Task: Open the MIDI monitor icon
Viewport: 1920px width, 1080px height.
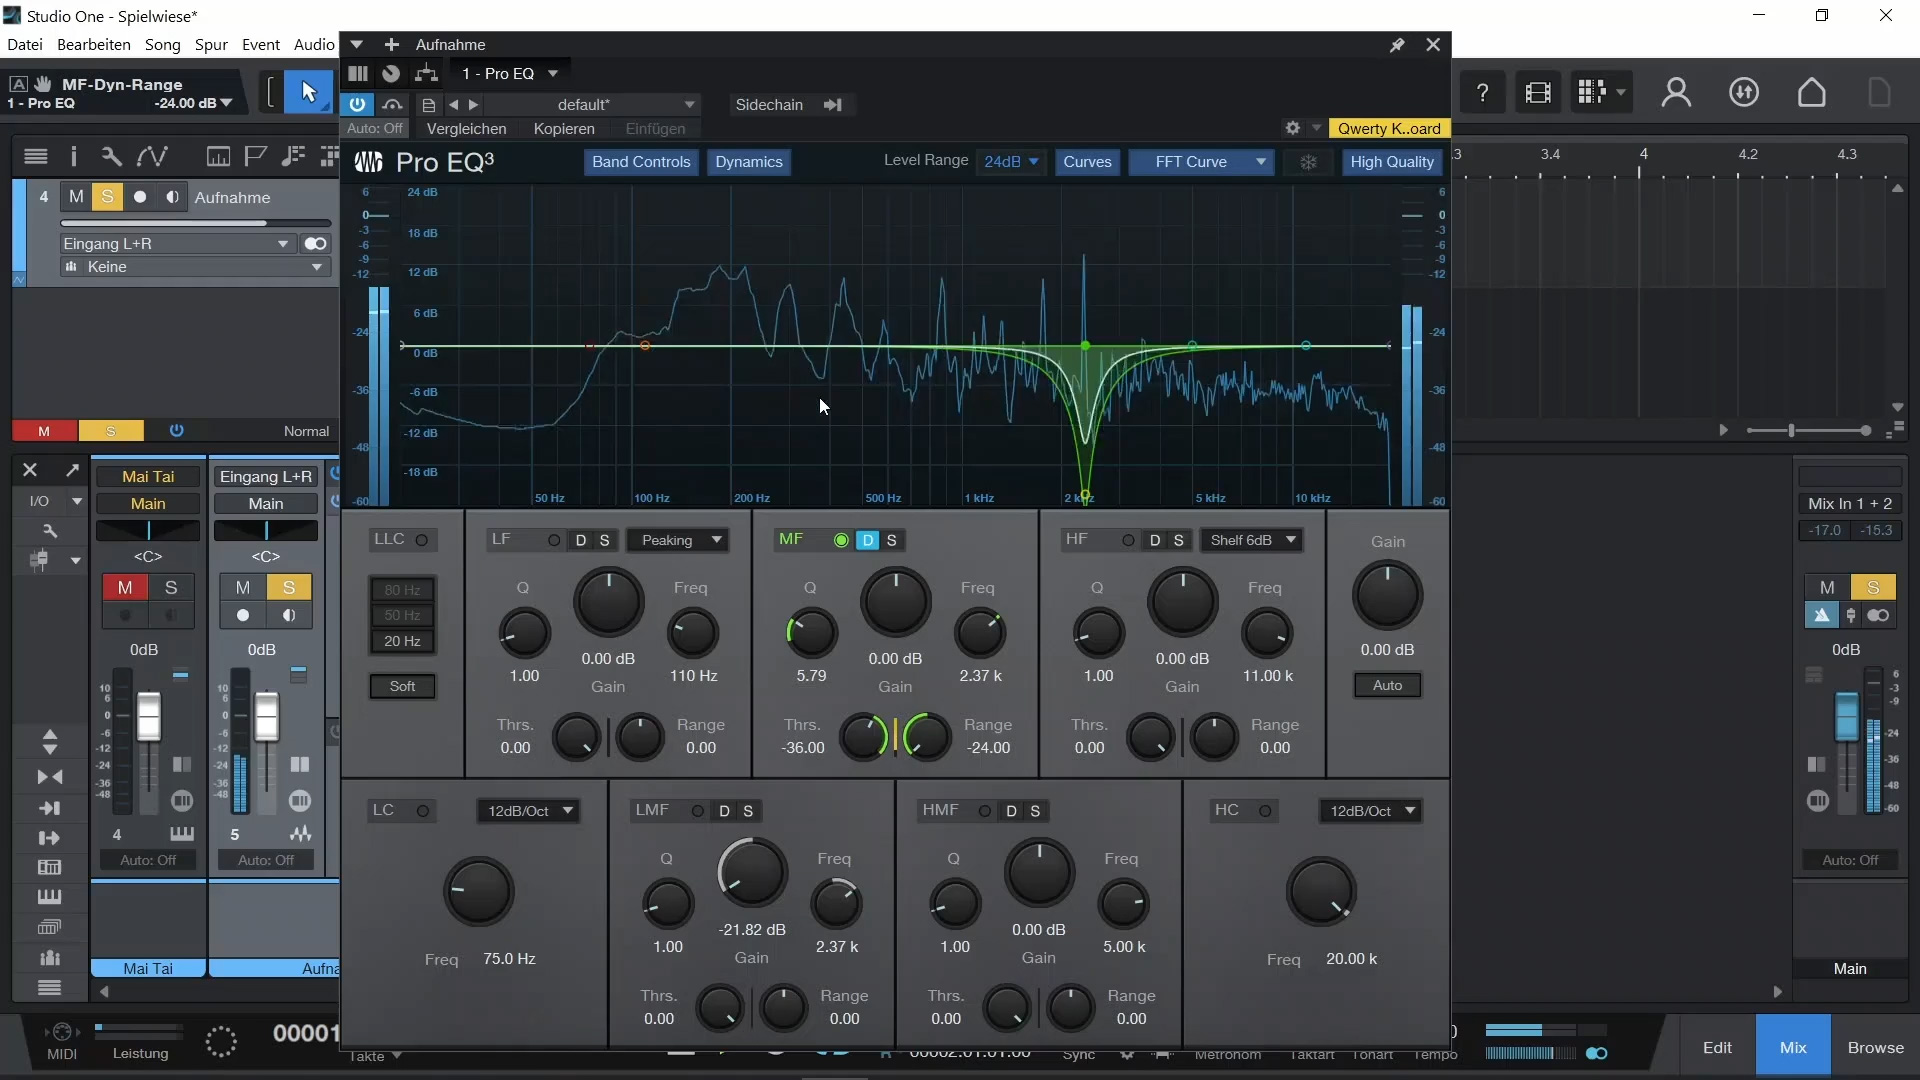Action: 61,1033
